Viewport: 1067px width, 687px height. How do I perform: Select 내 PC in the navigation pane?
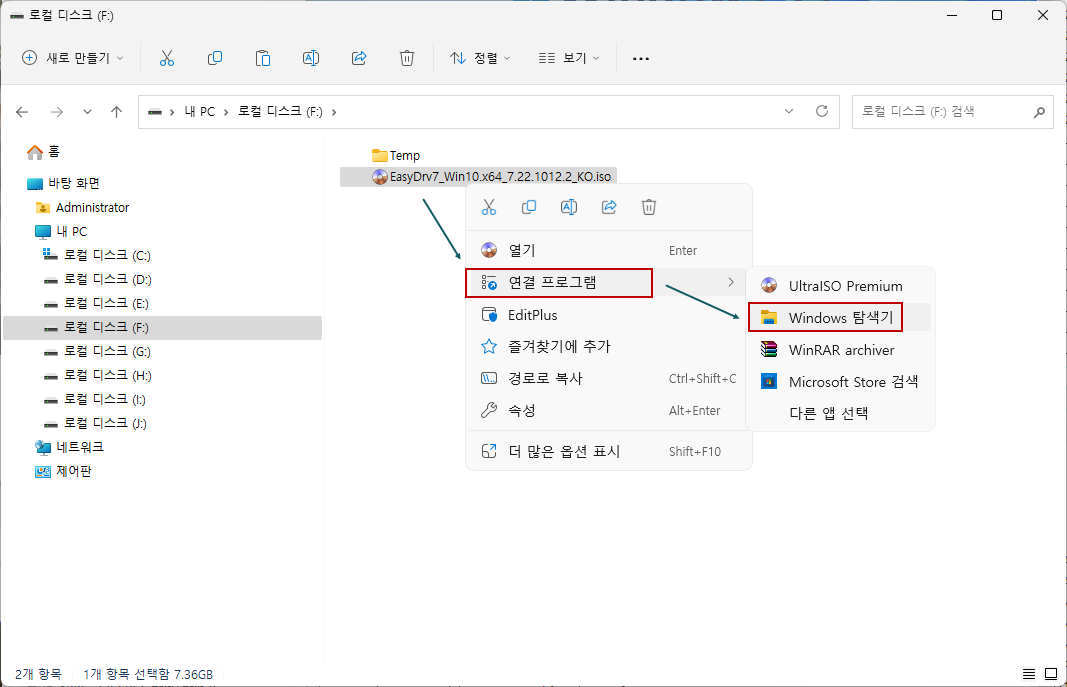(x=61, y=231)
